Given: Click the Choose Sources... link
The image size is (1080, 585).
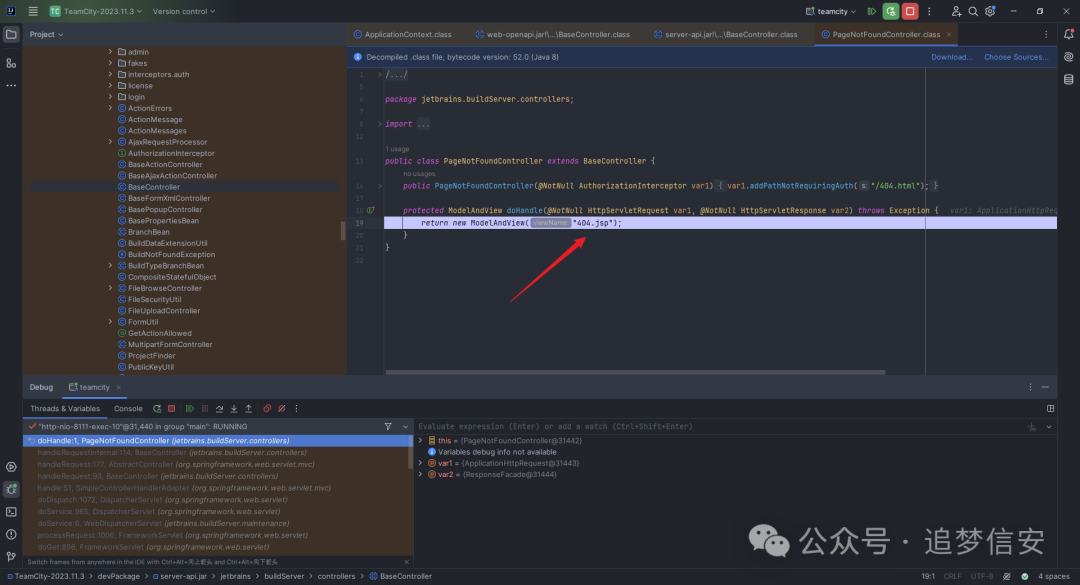Looking at the screenshot, I should point(1016,57).
